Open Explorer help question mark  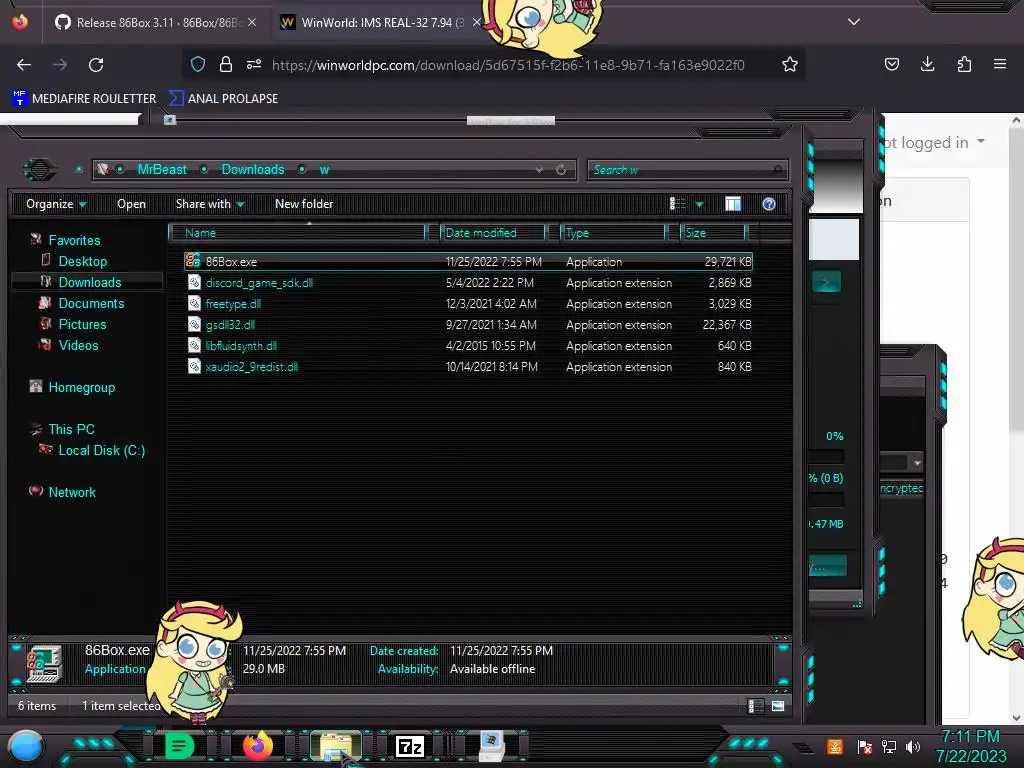click(769, 204)
